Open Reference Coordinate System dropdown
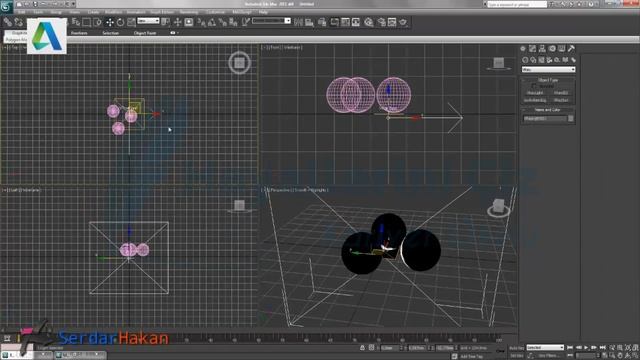640x360 pixels. point(148,20)
